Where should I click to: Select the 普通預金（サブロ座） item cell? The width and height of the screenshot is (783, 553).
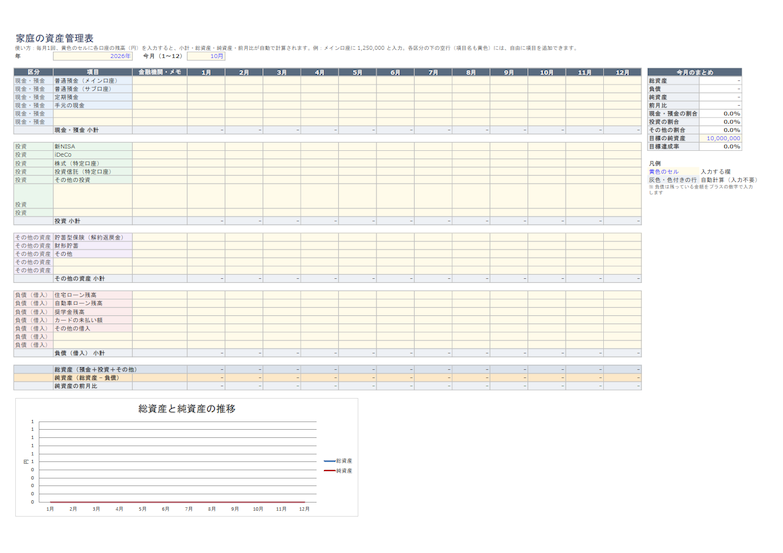(x=93, y=89)
